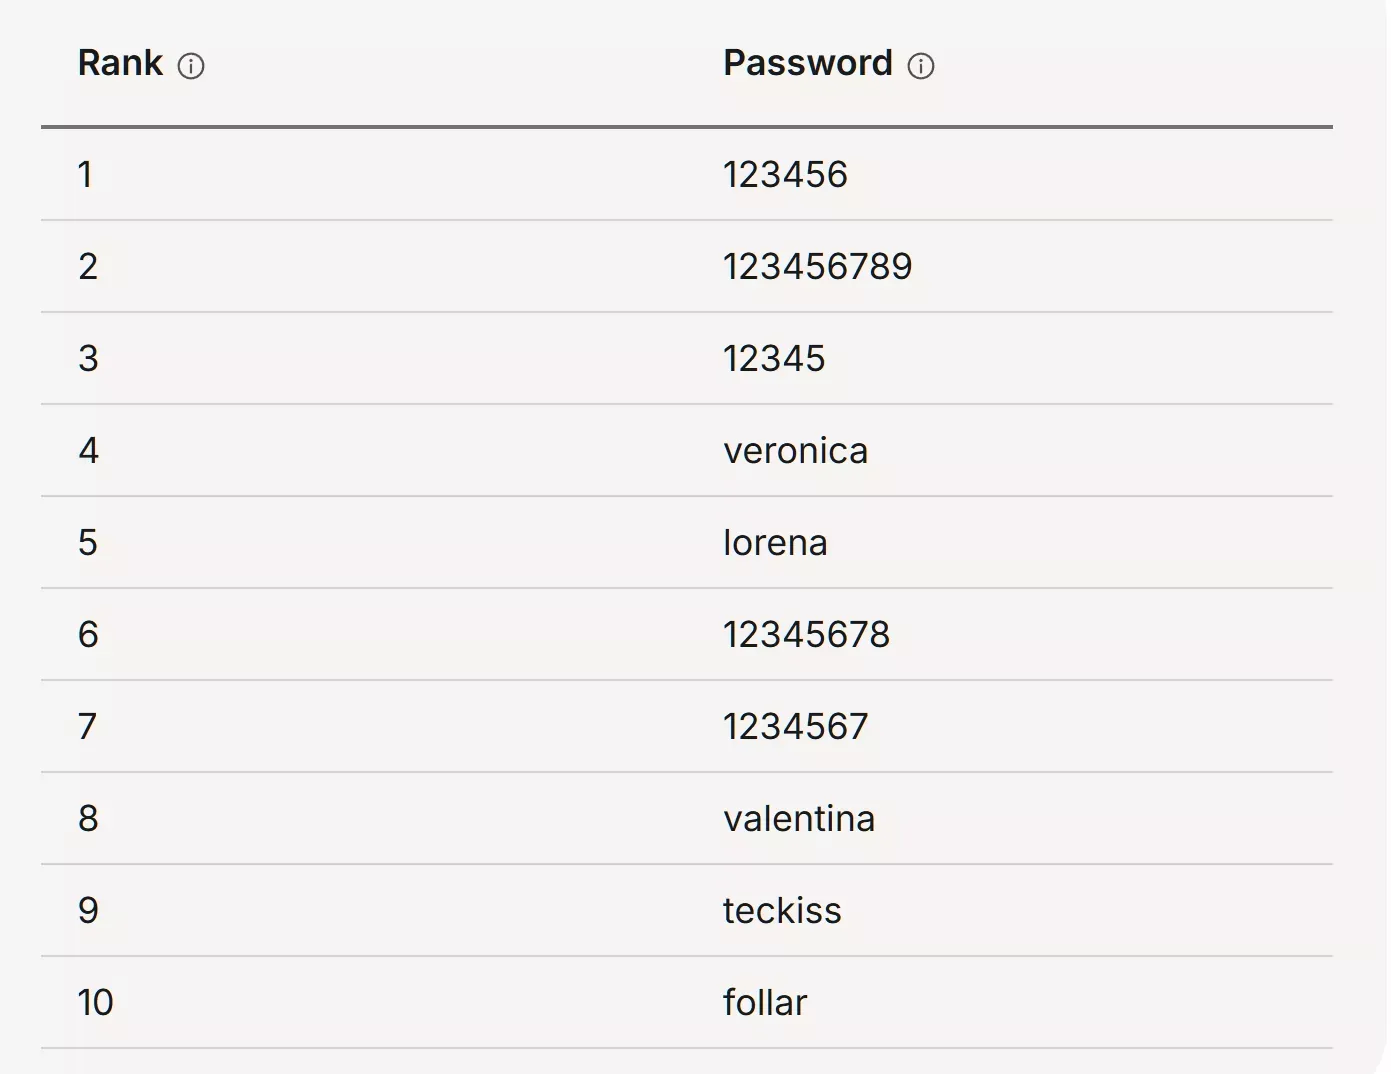
Task: Click rank number 8 cell
Action: (88, 819)
